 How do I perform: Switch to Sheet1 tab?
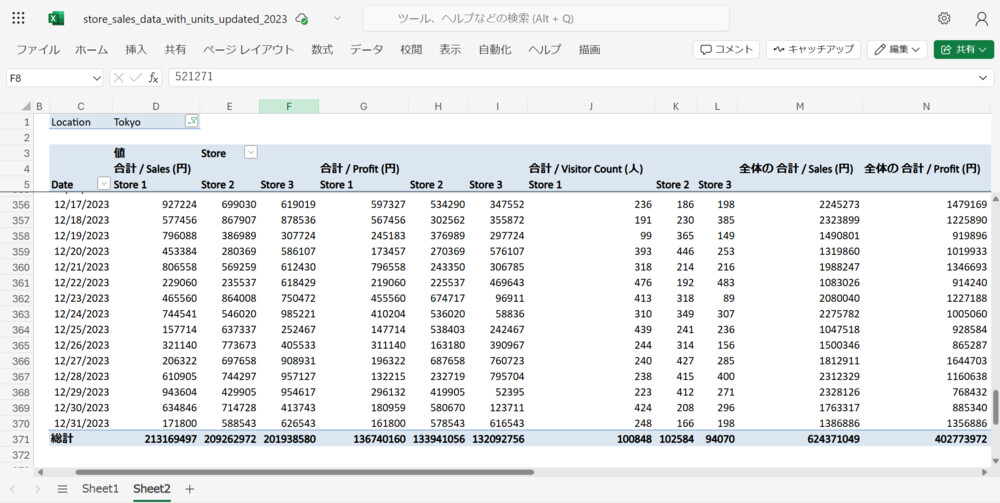click(x=100, y=489)
